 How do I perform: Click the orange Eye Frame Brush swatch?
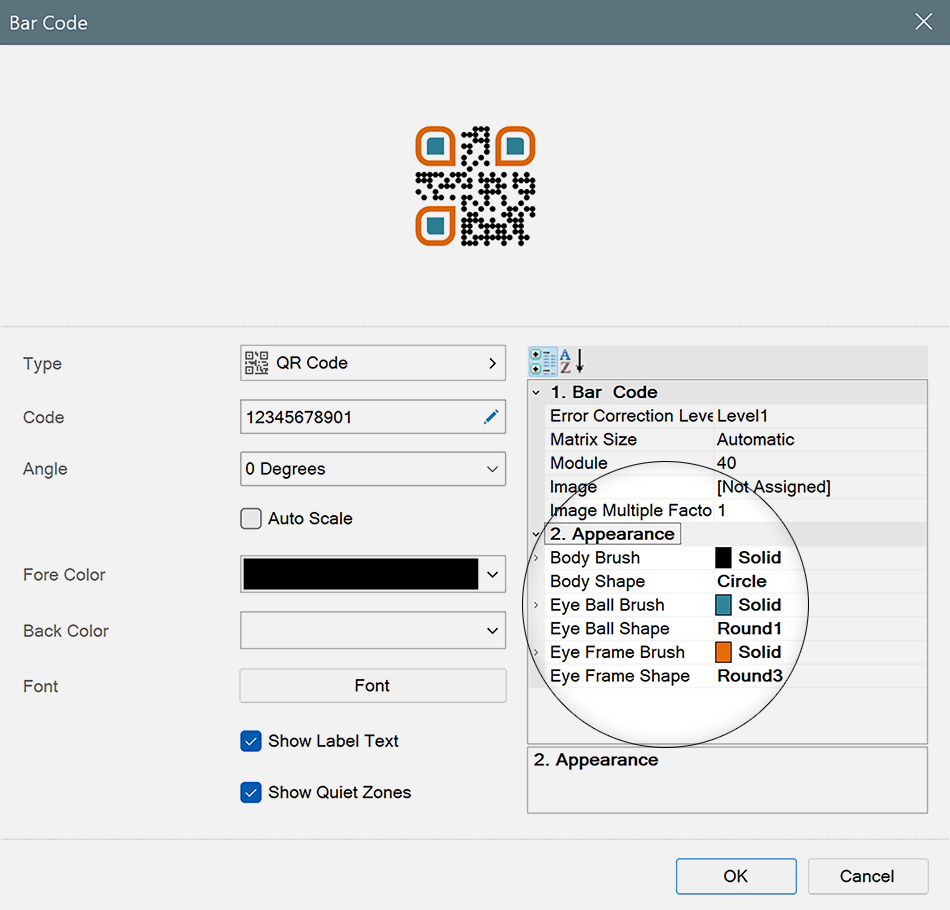coord(723,652)
